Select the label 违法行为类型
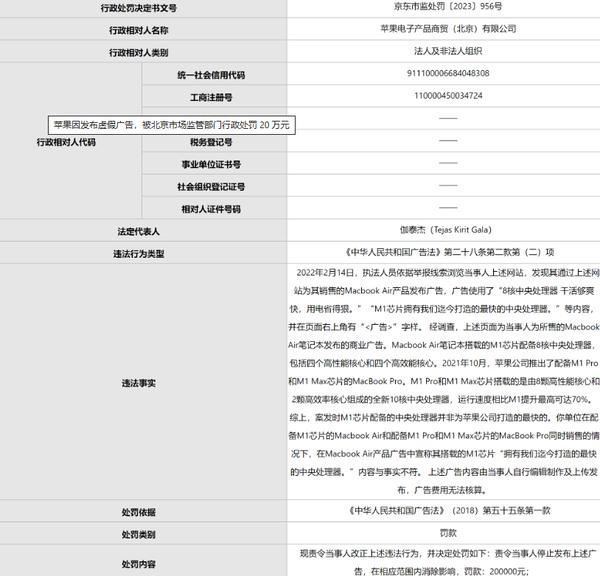The image size is (600, 576). (139, 254)
